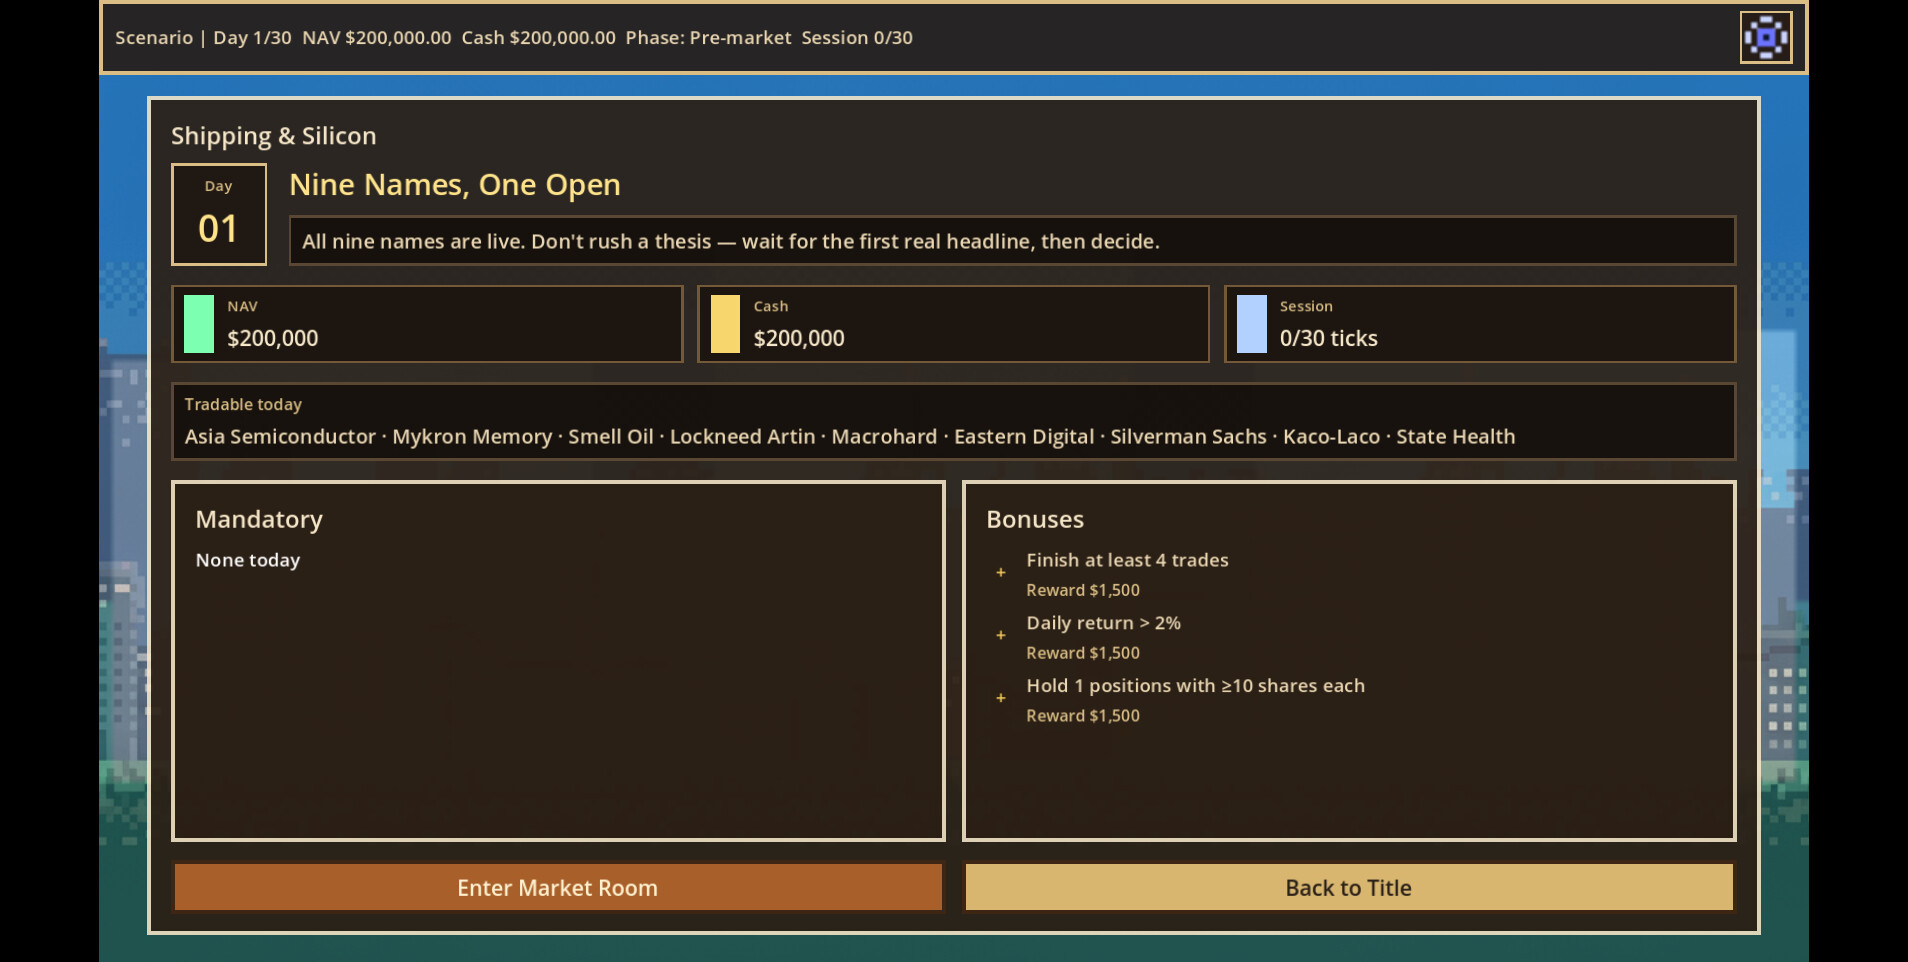This screenshot has width=1908, height=962.
Task: Select the green NAV color swatch
Action: [199, 324]
